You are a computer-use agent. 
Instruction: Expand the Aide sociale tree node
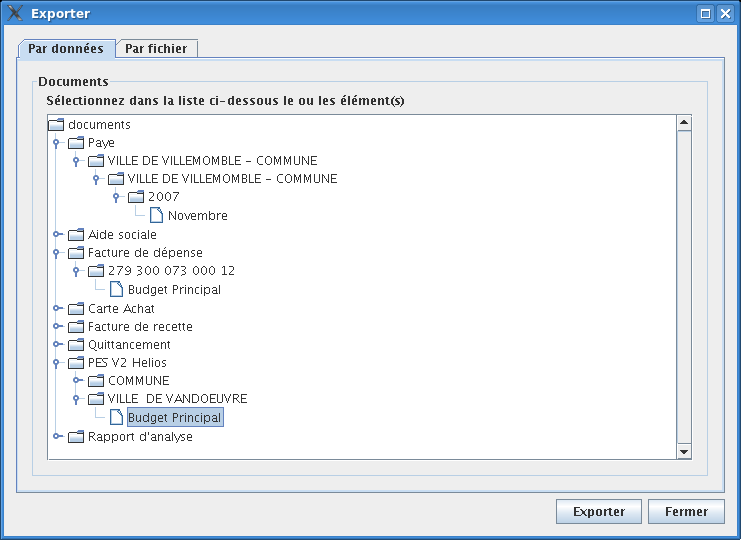[x=57, y=235]
